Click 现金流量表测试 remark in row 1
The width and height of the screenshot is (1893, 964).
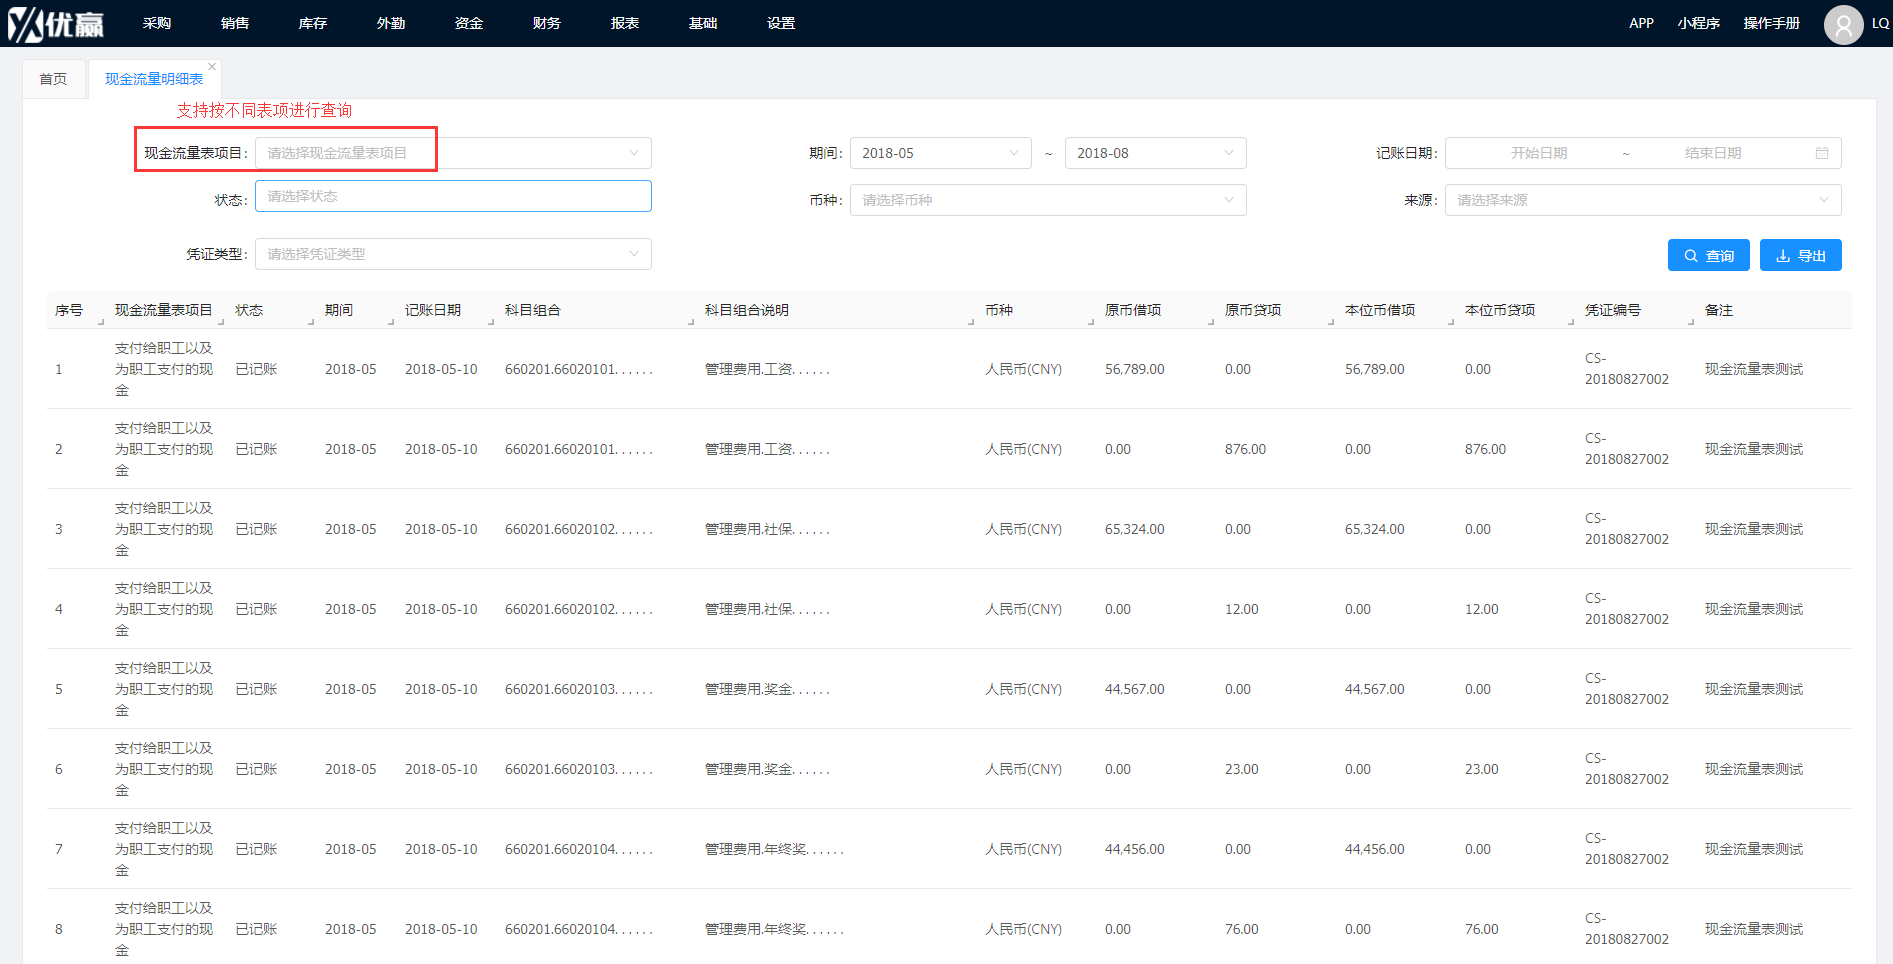(x=1754, y=369)
